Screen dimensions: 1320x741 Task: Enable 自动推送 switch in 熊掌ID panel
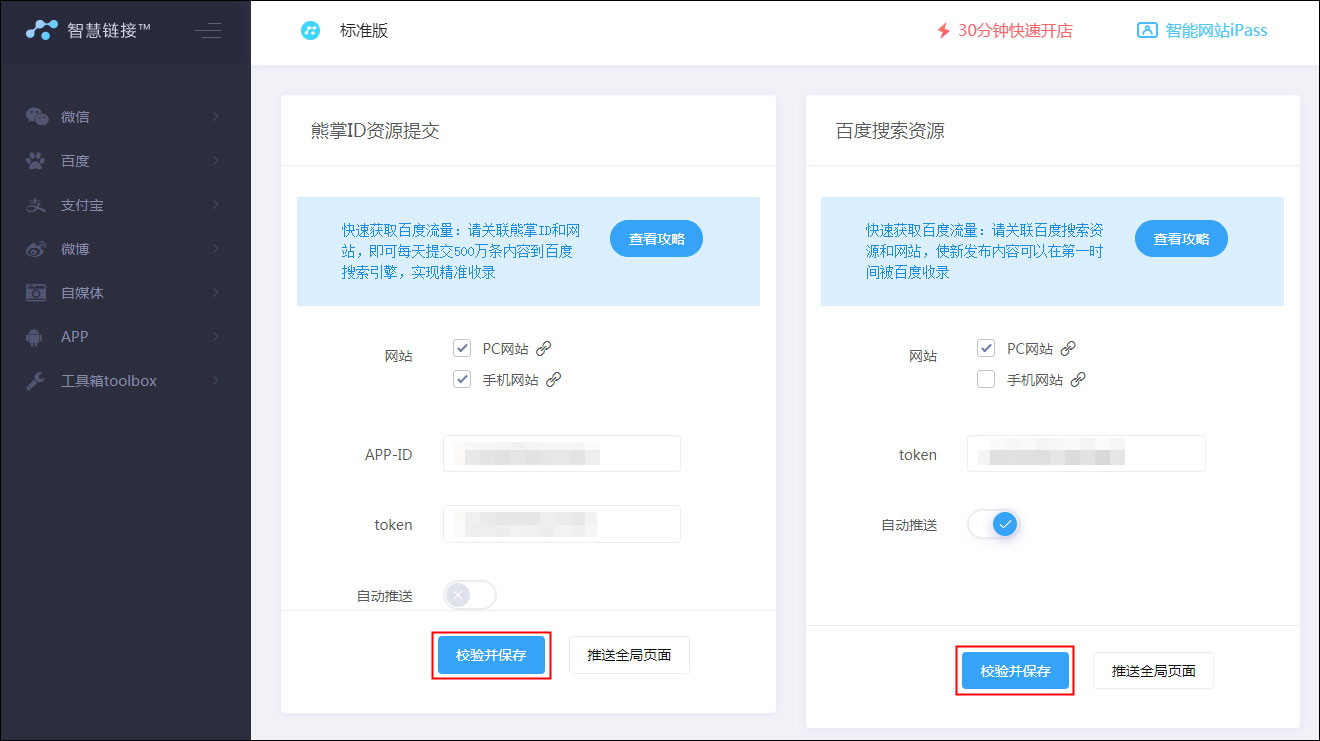(470, 595)
